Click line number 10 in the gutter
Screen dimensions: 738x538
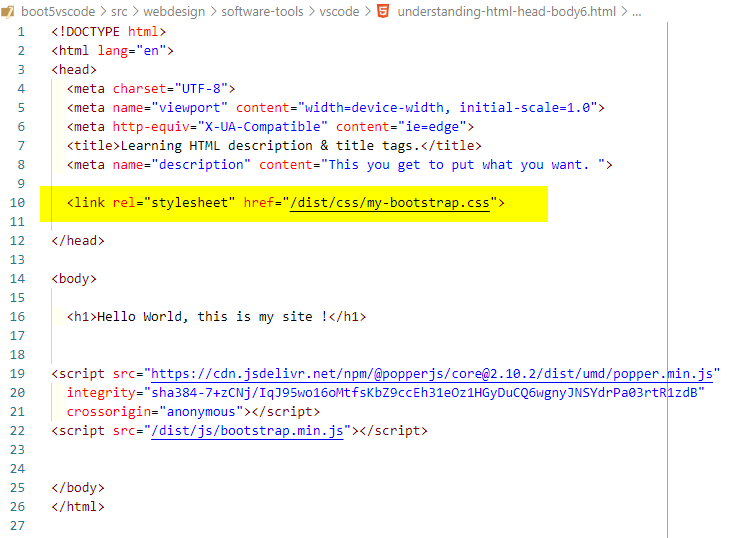pos(17,203)
